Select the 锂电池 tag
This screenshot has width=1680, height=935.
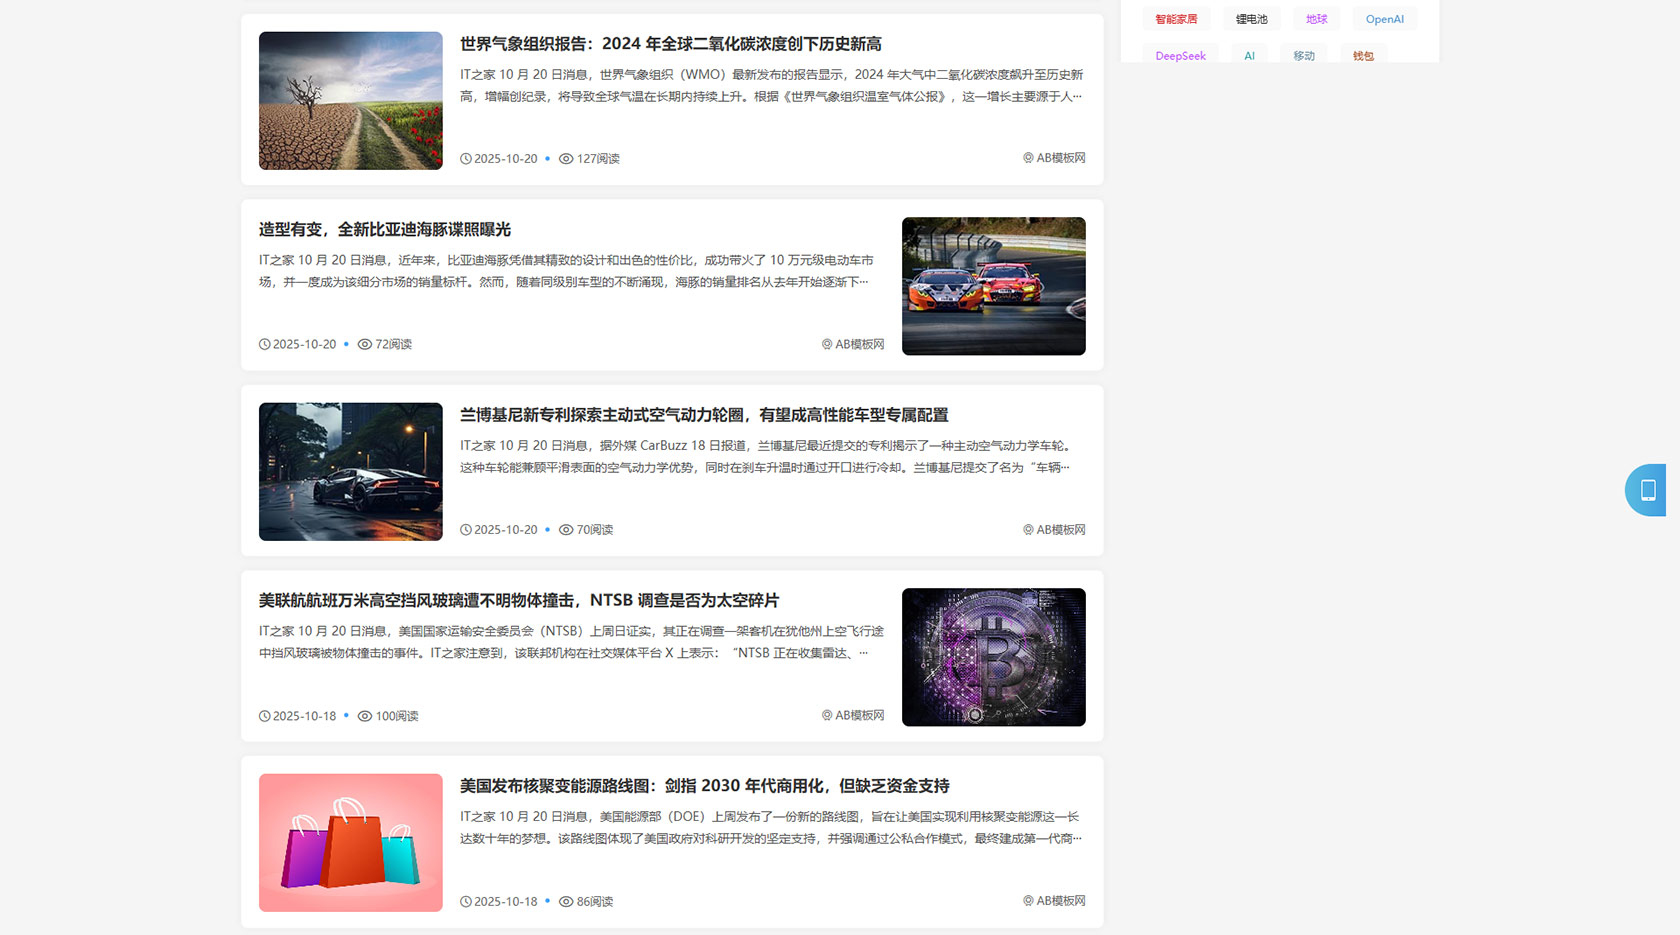[1251, 19]
